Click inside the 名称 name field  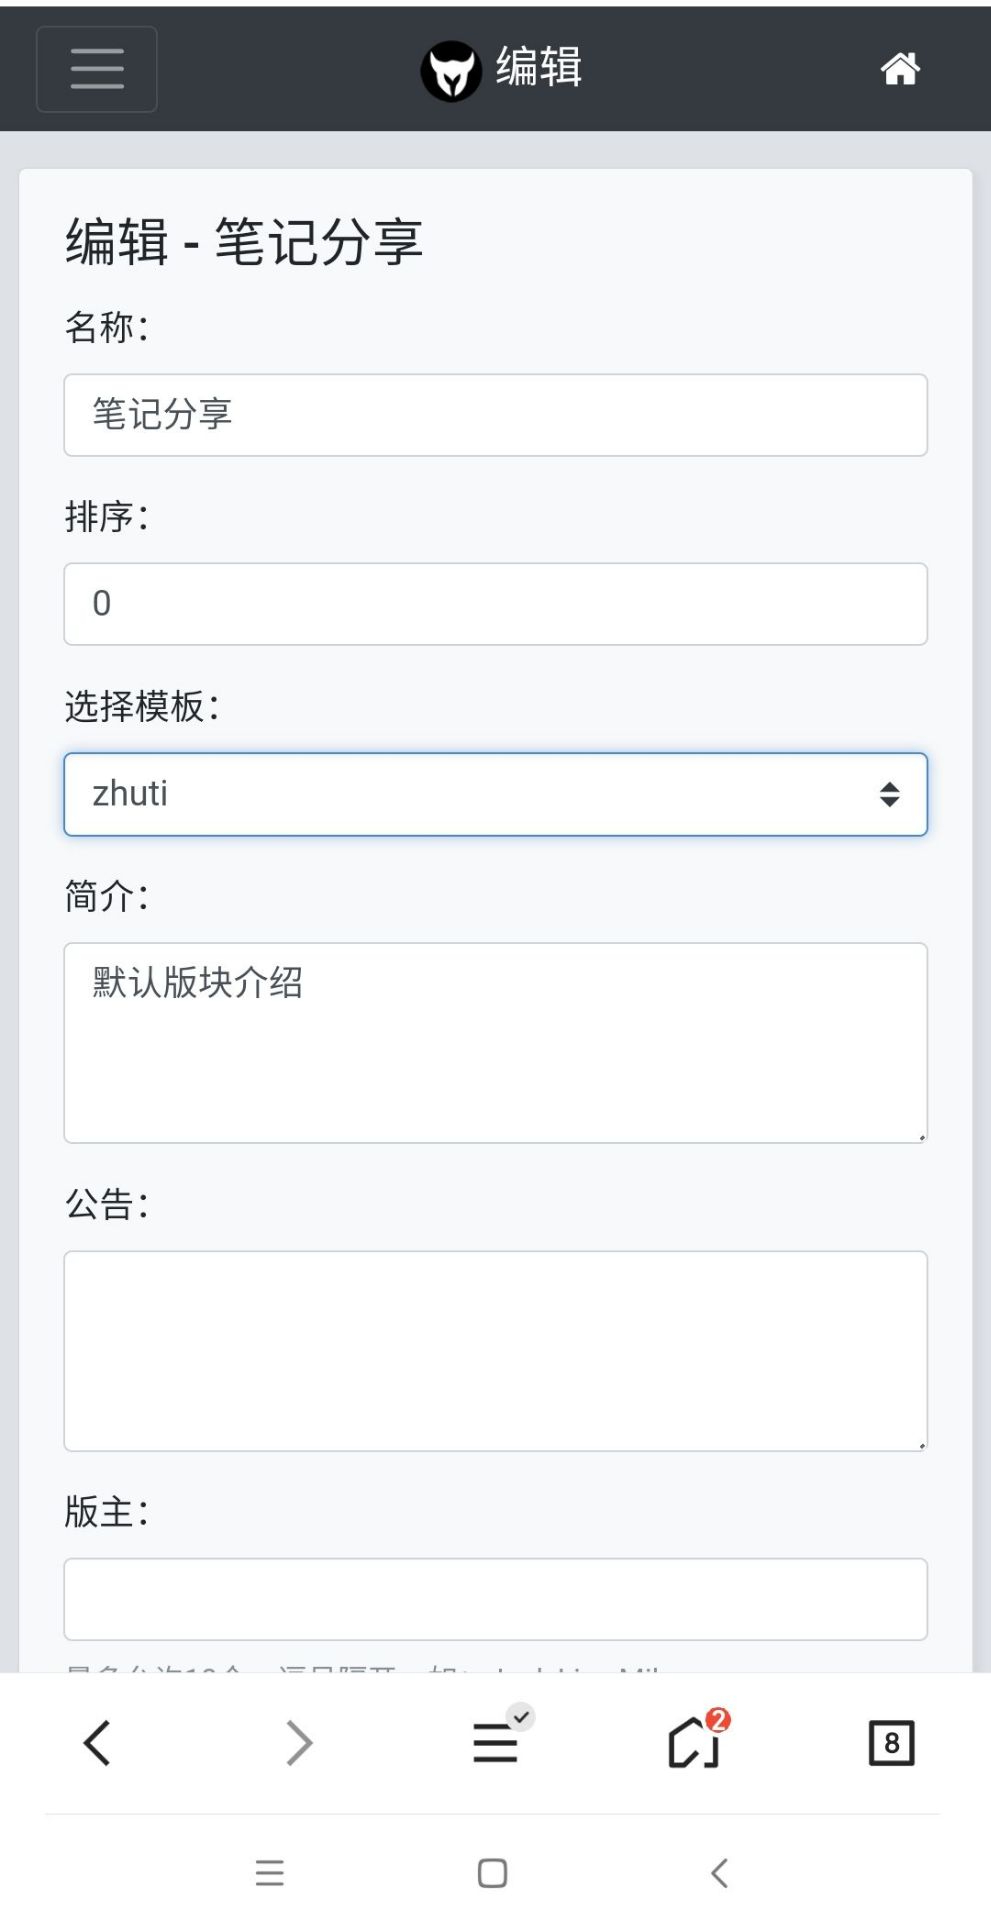click(x=495, y=415)
